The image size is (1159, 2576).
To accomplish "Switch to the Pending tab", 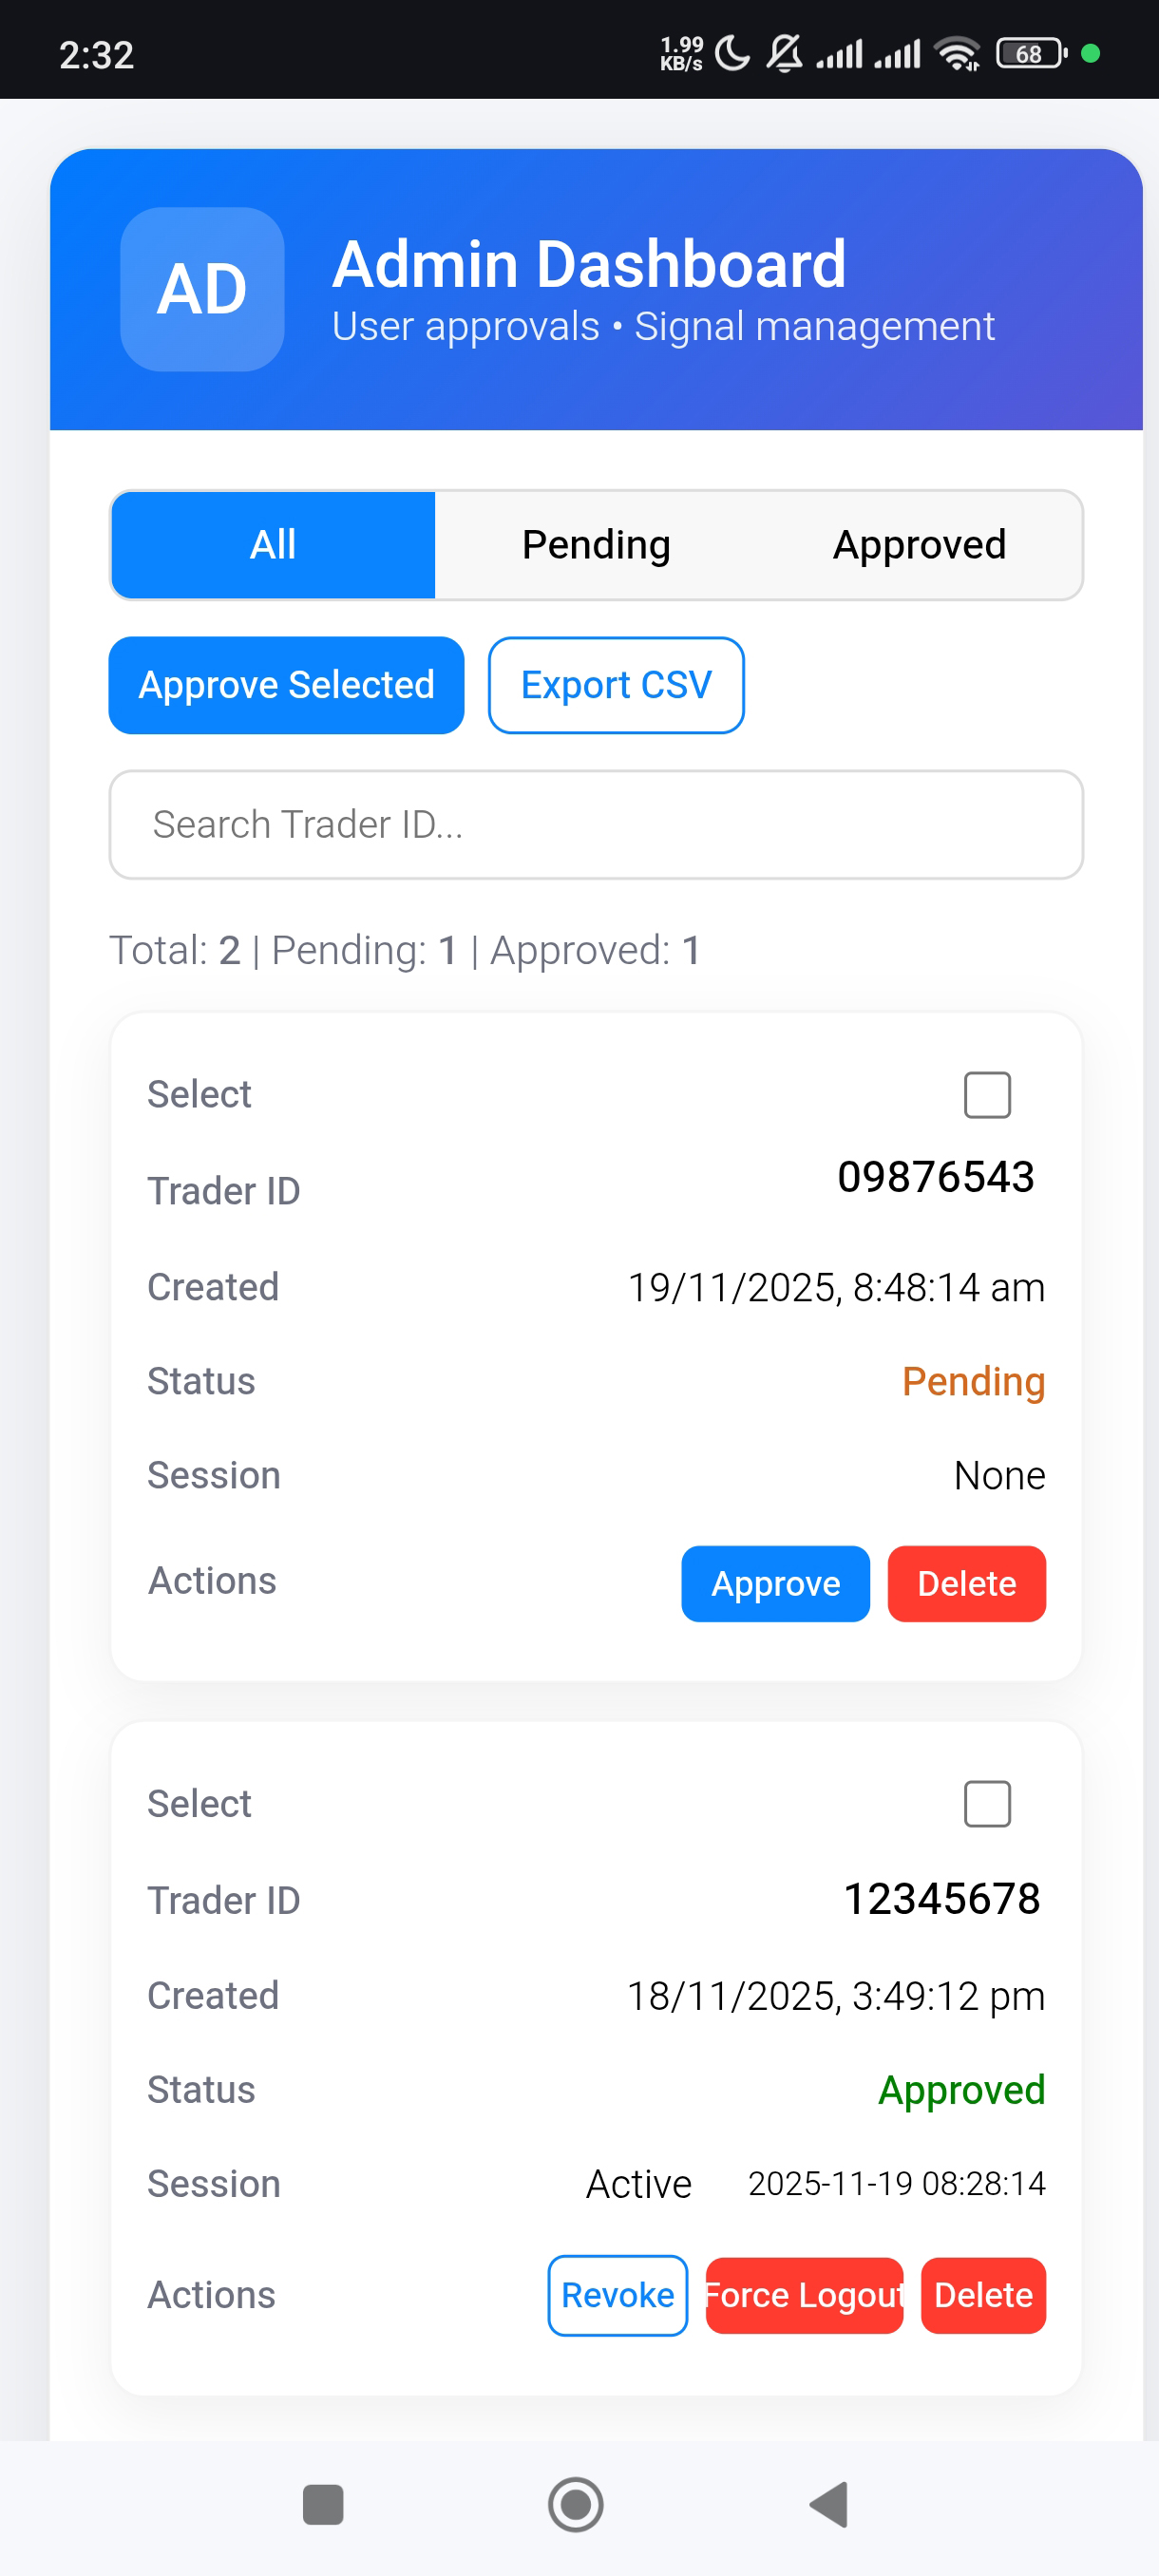I will point(596,545).
